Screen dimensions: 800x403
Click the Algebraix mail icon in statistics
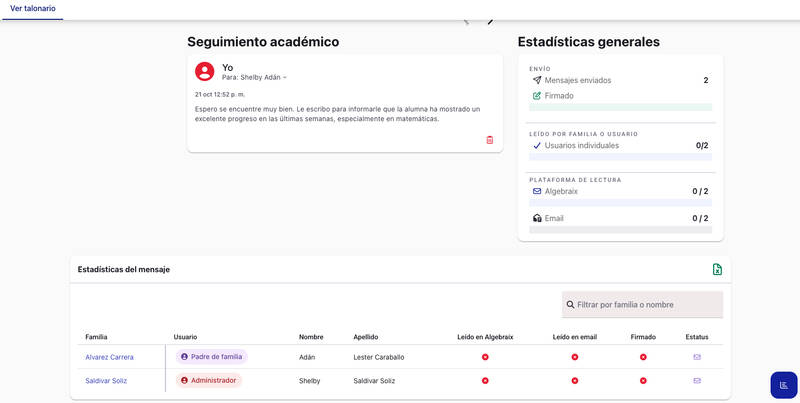(x=537, y=191)
